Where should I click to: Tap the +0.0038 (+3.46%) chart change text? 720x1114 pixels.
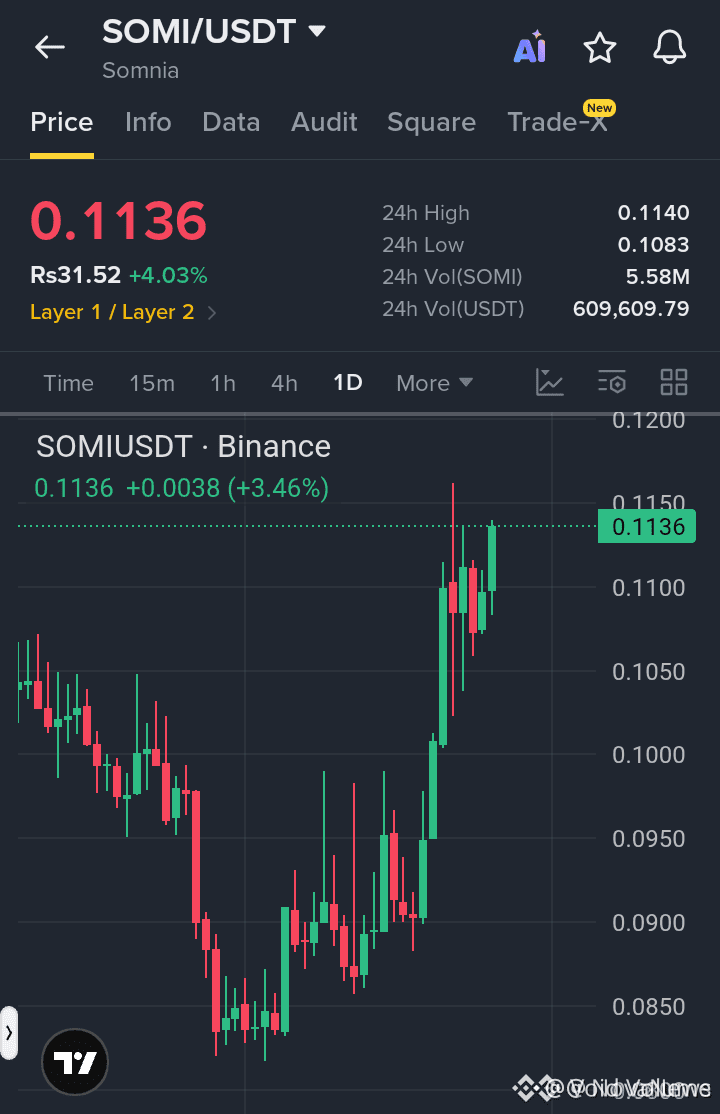(227, 488)
